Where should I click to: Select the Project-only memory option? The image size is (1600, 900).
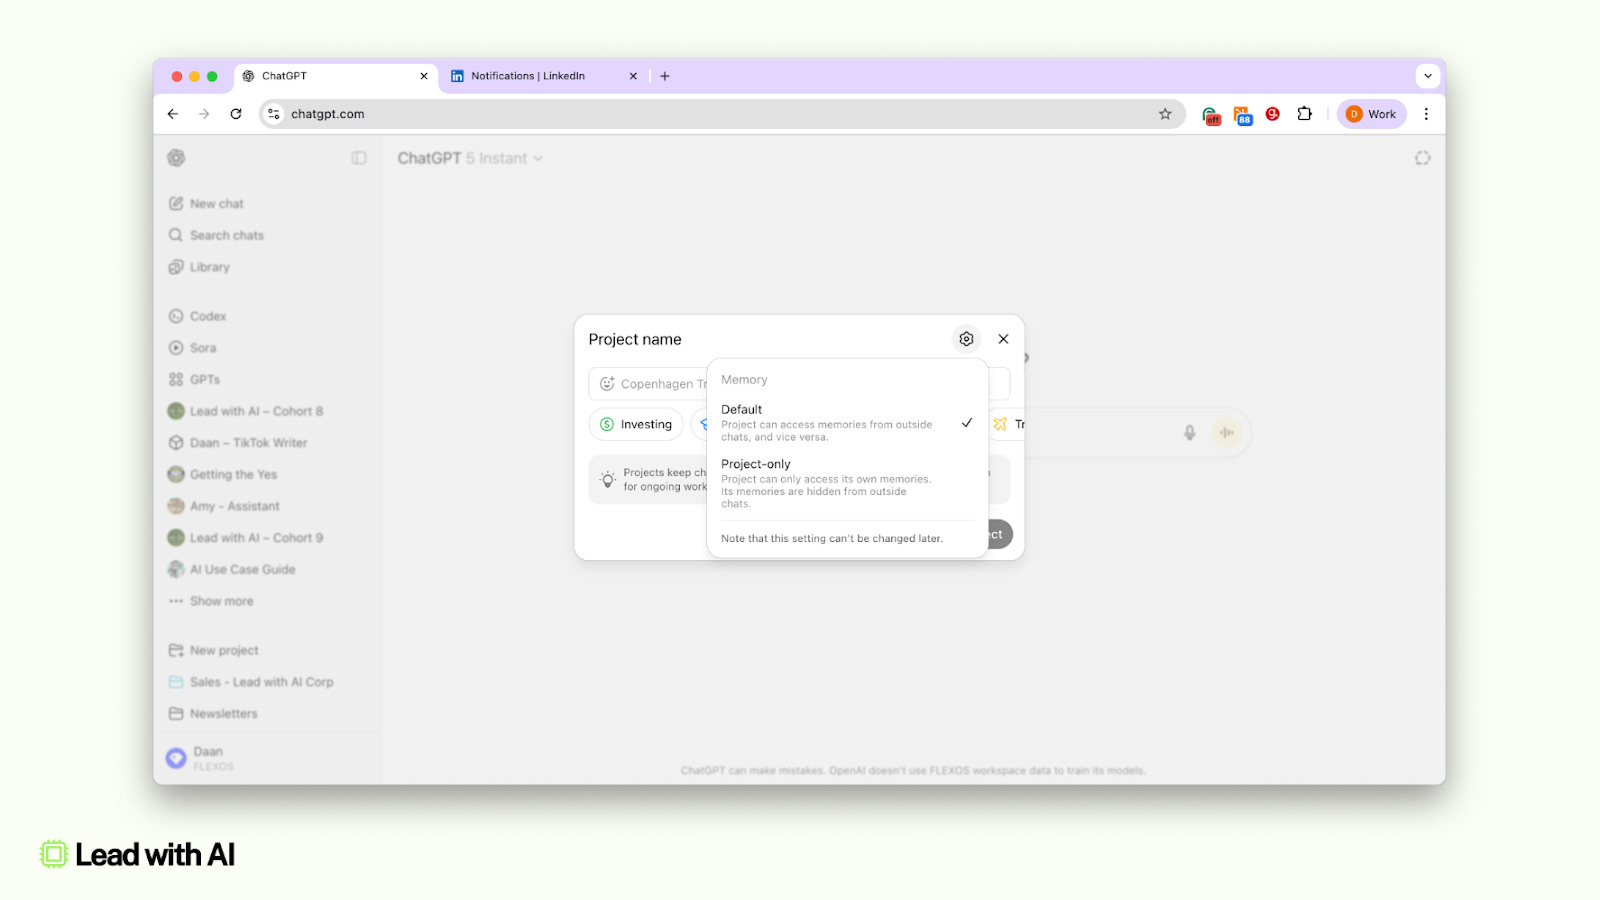[847, 483]
